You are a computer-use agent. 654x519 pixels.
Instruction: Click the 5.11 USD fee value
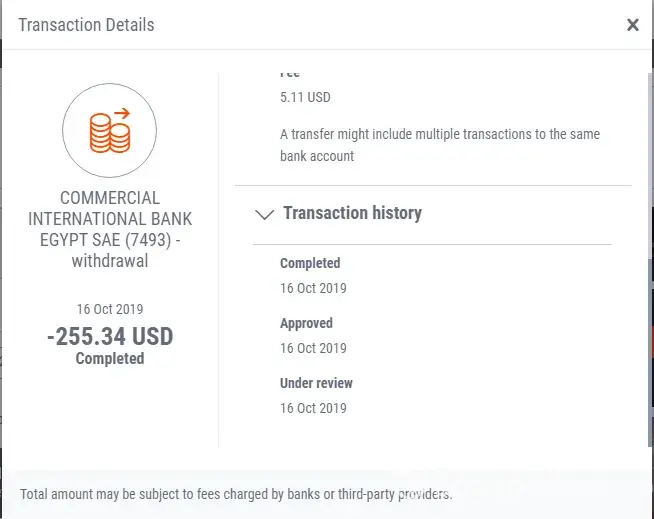tap(305, 98)
